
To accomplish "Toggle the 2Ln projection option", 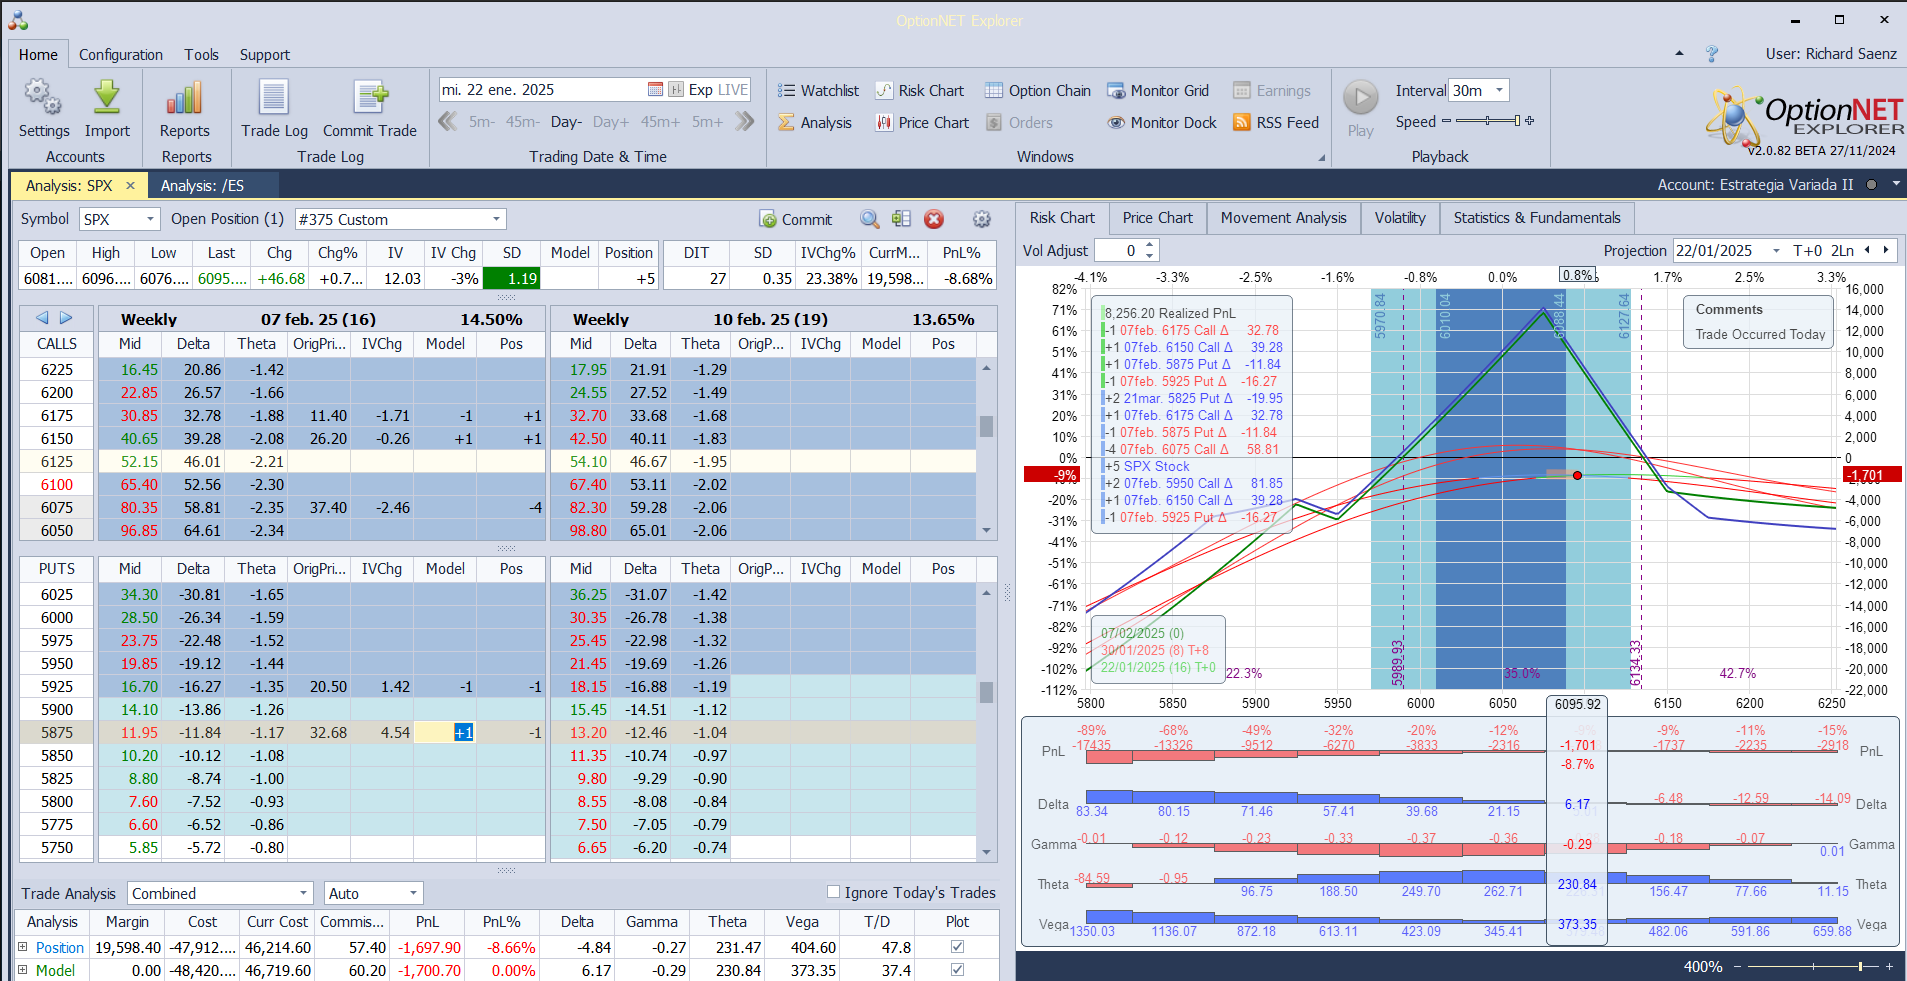I will tap(1842, 251).
